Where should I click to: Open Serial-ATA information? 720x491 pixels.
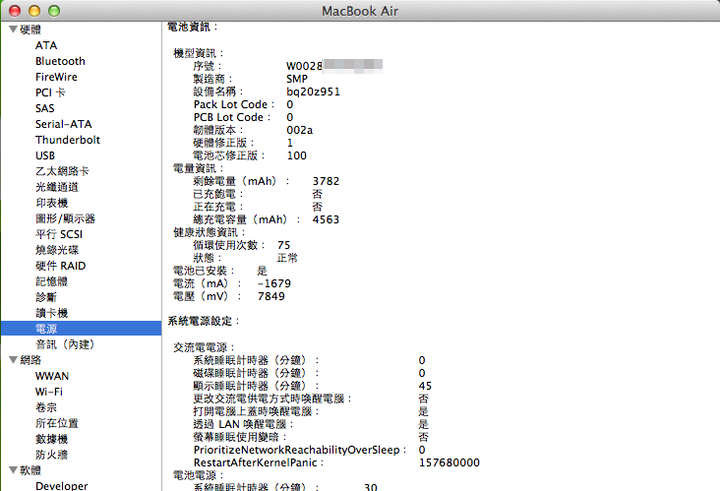[63, 124]
